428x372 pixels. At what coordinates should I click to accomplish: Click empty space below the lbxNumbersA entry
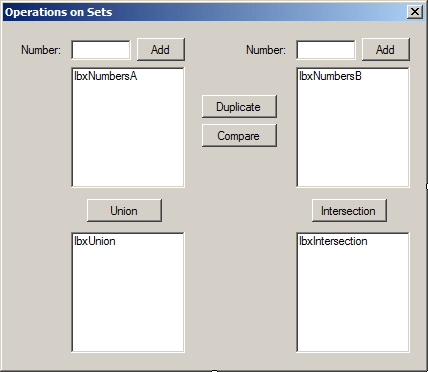[128, 133]
